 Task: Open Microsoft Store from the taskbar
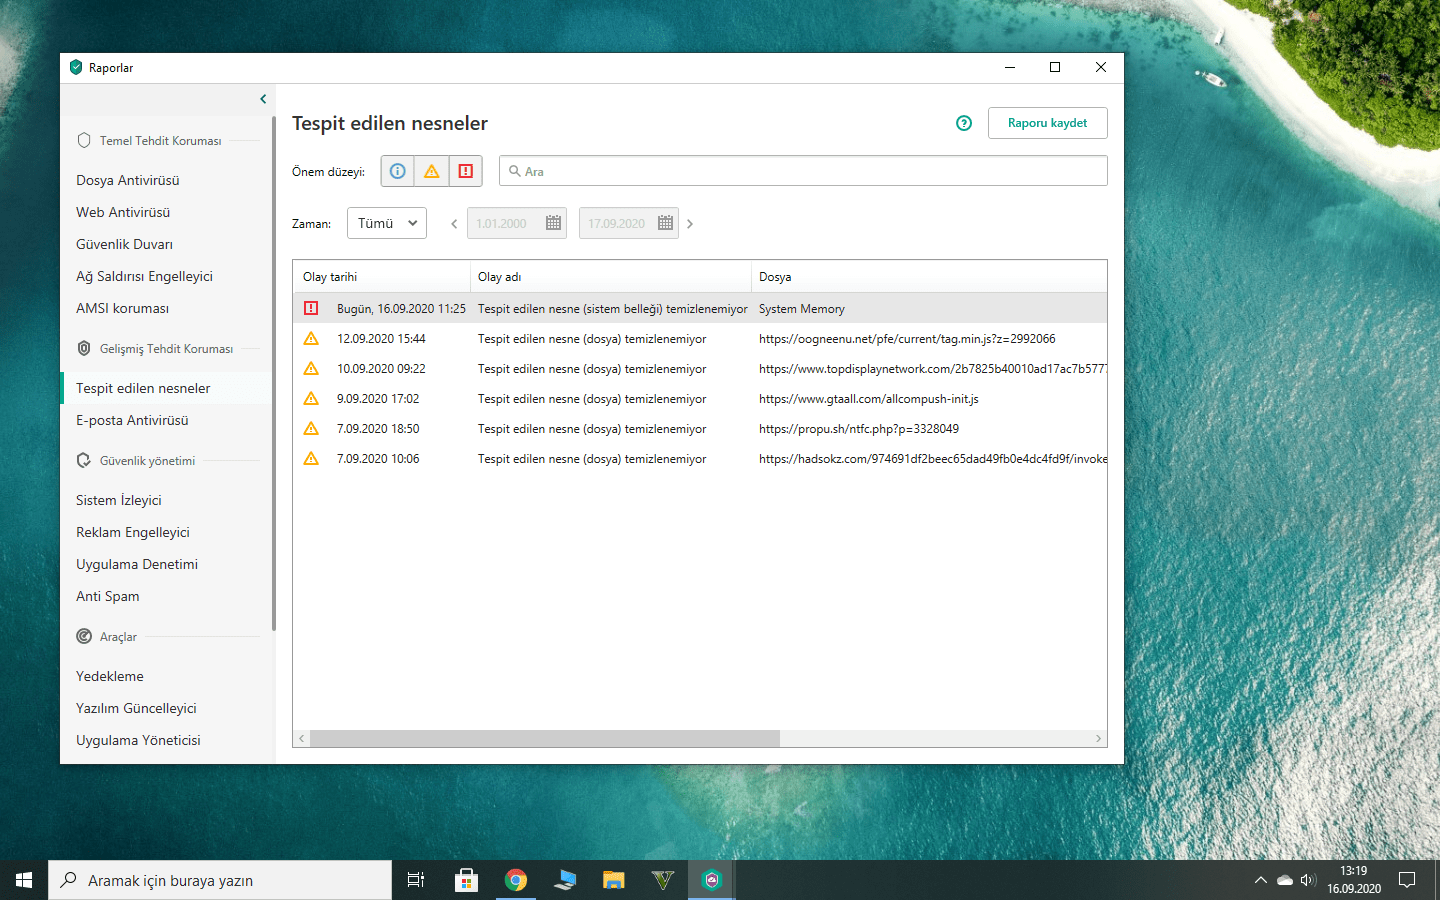[x=466, y=880]
